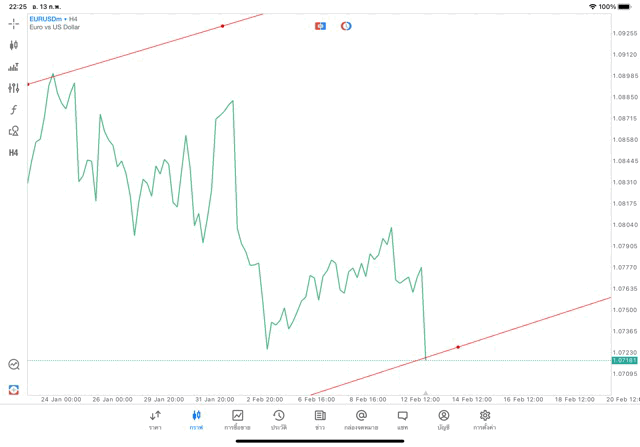Tap the red-blue icon in bottom-left corner
640x447 pixels.
click(x=14, y=389)
